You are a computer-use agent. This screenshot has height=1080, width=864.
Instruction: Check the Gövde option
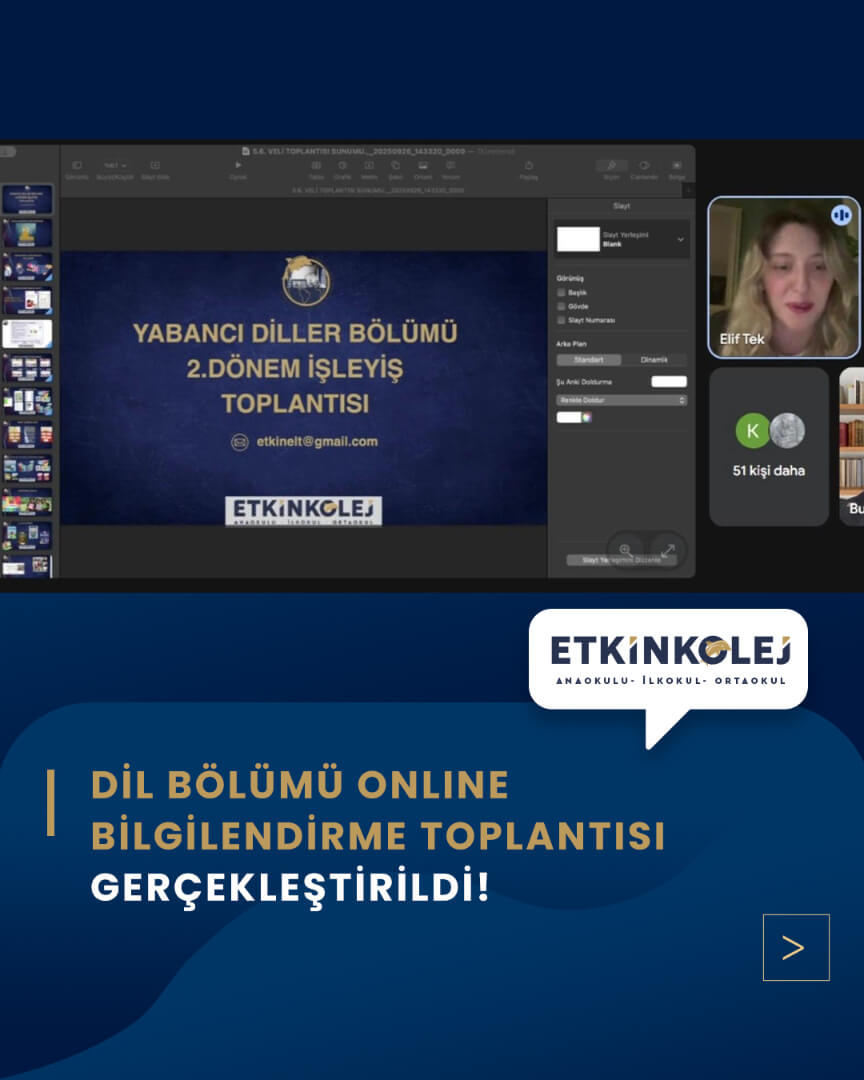[561, 307]
